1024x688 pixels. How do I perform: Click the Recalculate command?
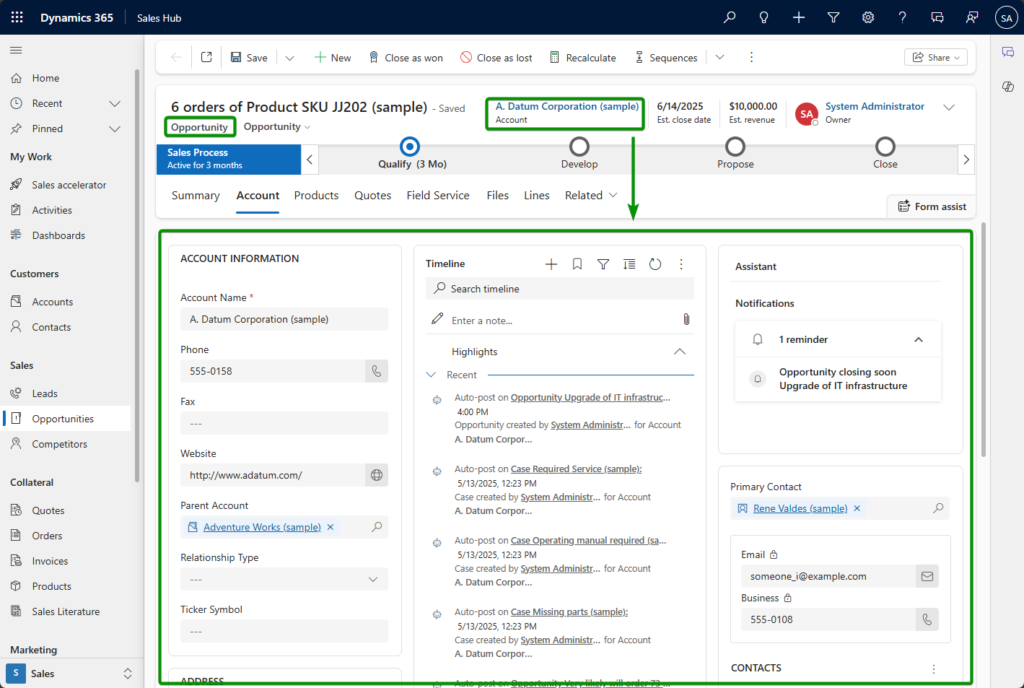(583, 57)
